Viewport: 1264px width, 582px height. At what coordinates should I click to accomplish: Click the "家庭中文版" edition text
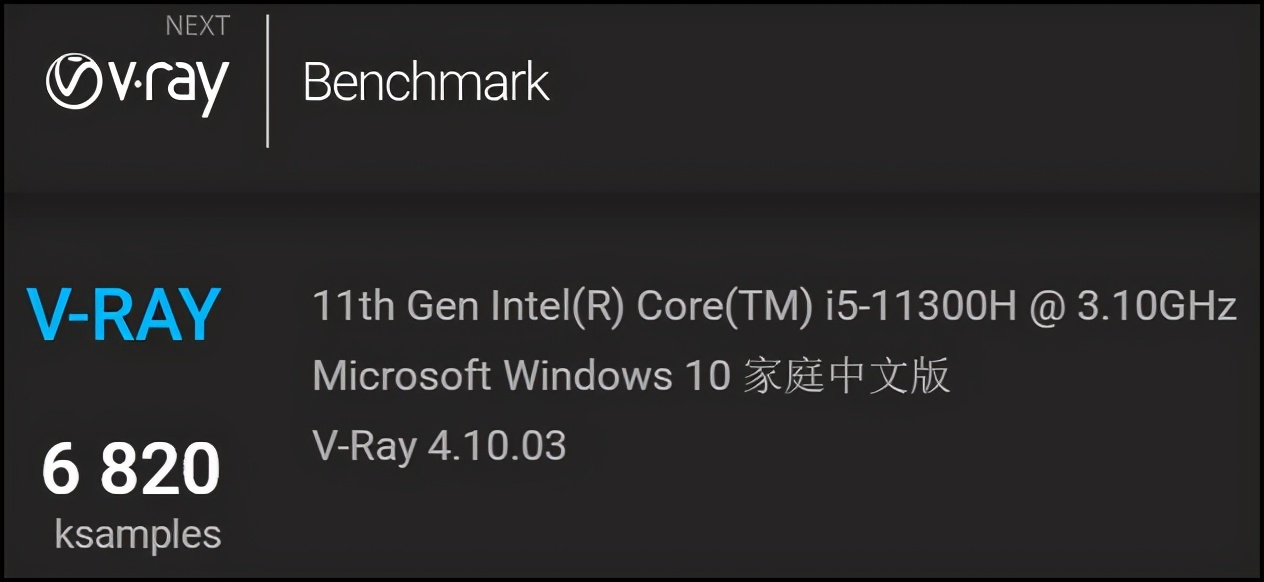pos(846,376)
